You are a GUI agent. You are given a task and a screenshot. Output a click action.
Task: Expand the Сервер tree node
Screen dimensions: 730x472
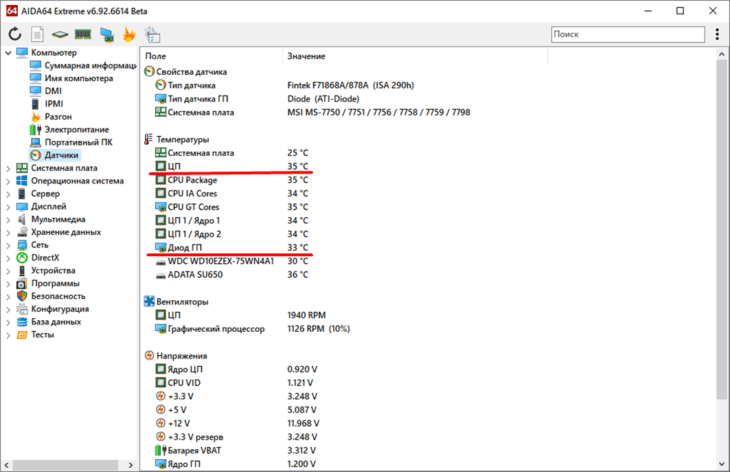8,194
